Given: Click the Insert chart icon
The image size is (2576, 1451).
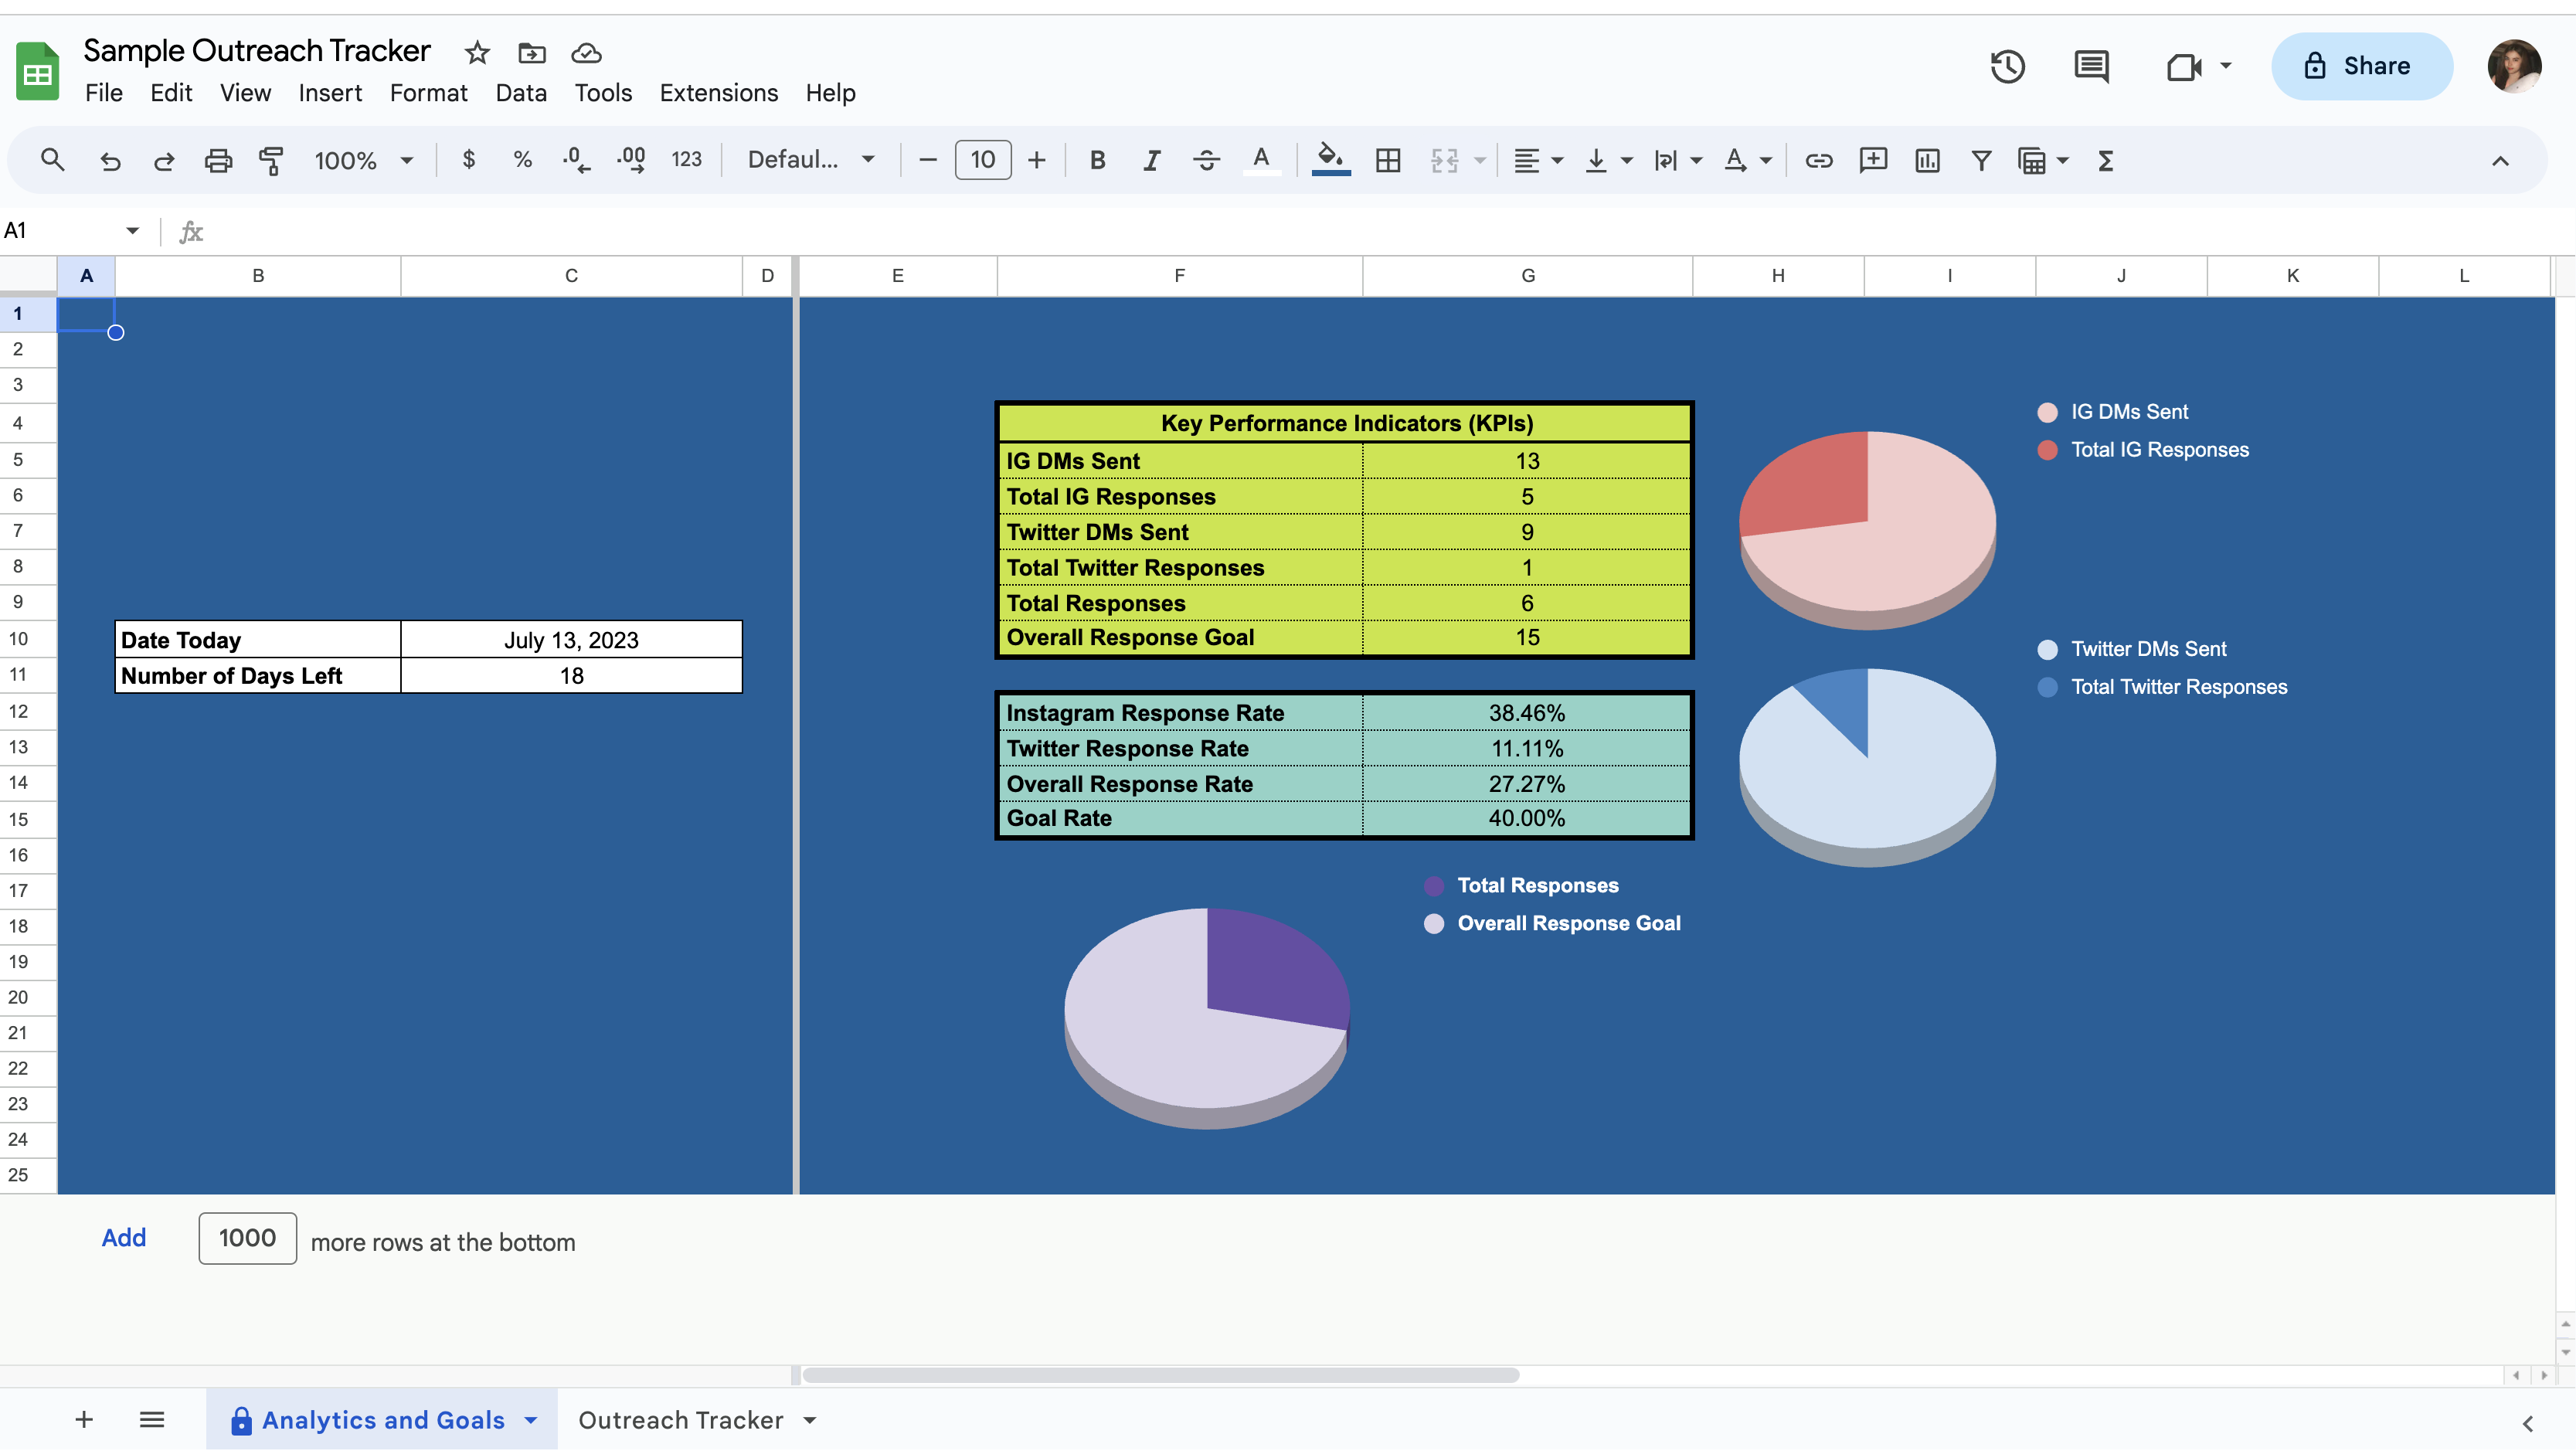Looking at the screenshot, I should coord(1927,160).
